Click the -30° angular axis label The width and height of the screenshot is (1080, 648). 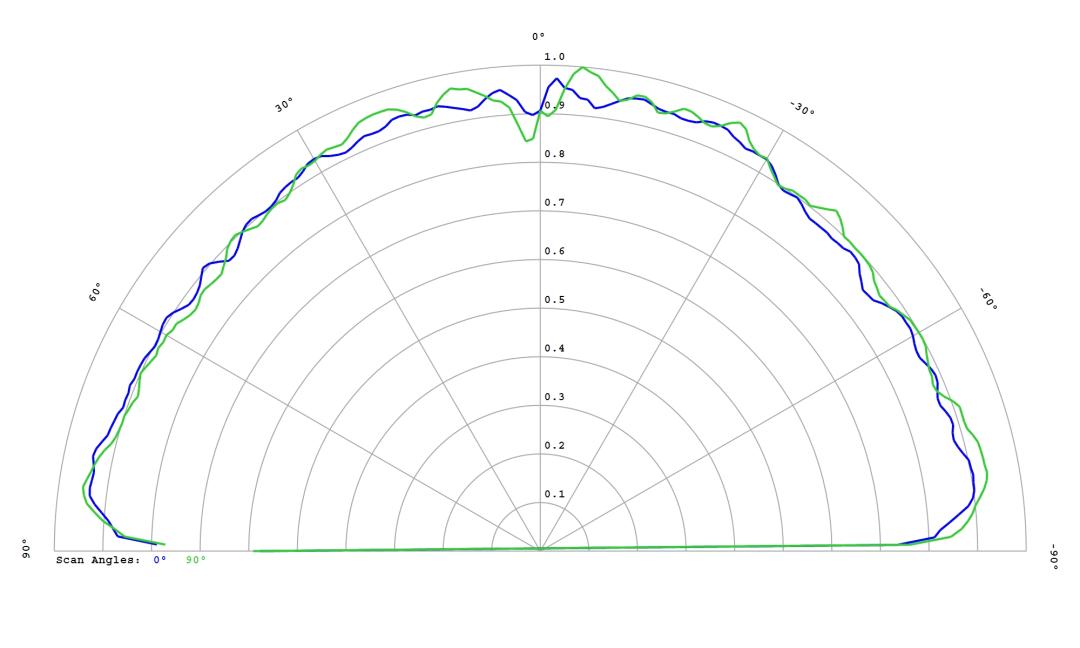pyautogui.click(x=801, y=108)
